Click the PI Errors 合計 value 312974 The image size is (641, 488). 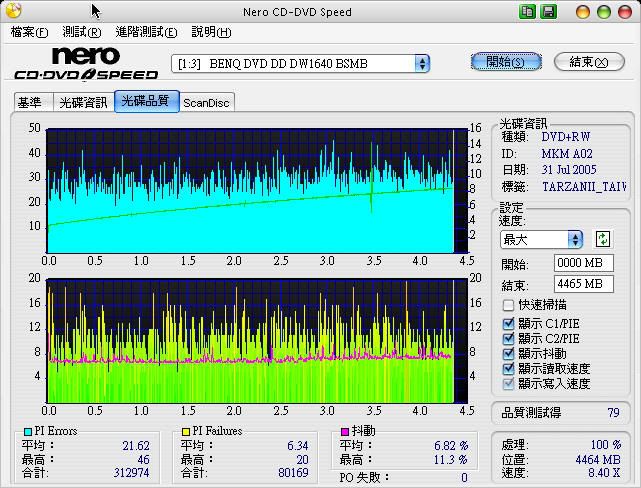[131, 473]
